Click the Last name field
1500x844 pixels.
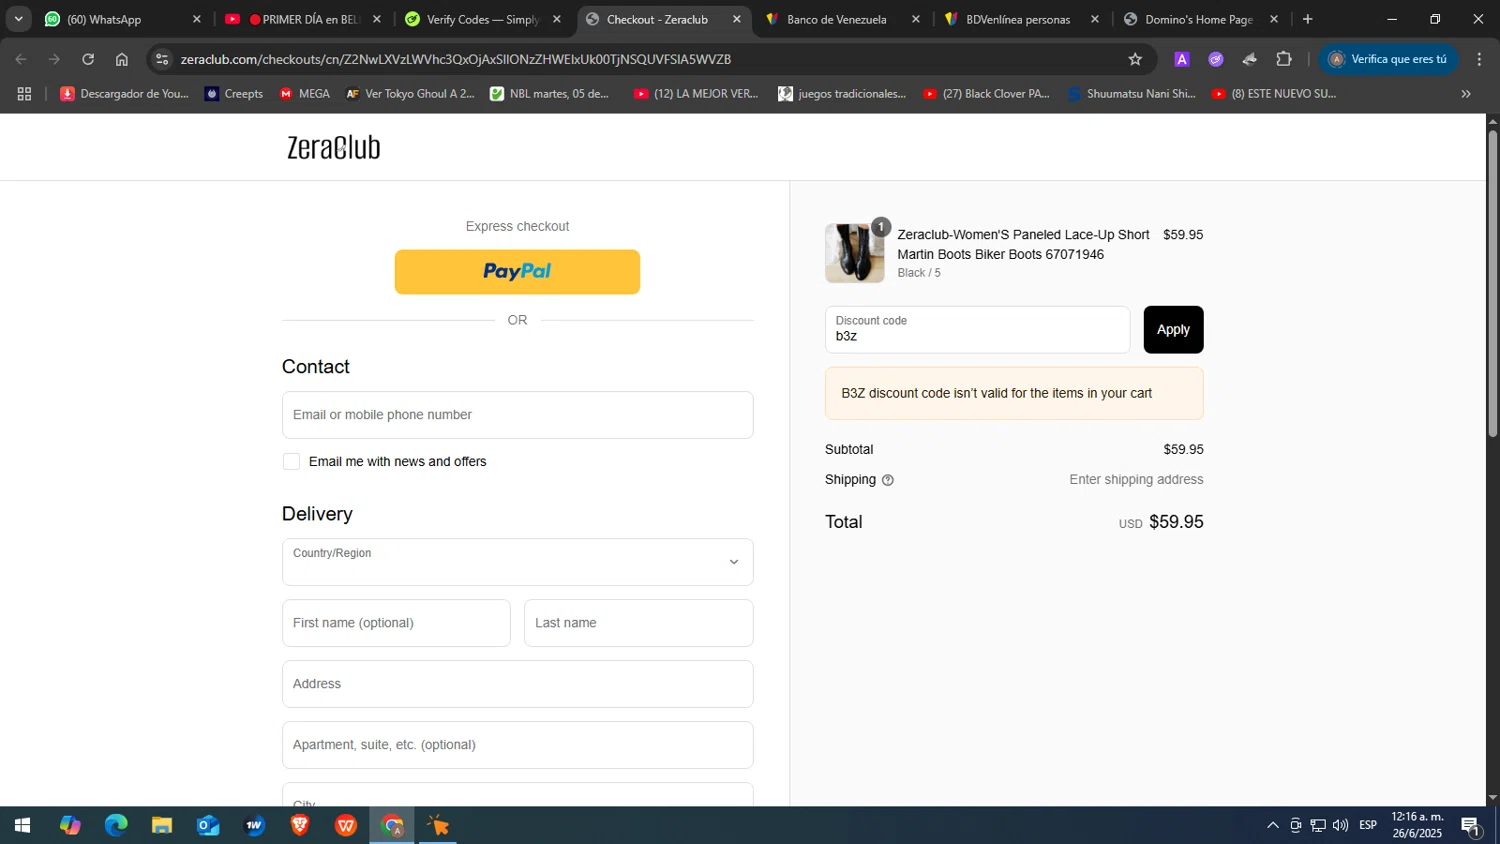point(638,623)
